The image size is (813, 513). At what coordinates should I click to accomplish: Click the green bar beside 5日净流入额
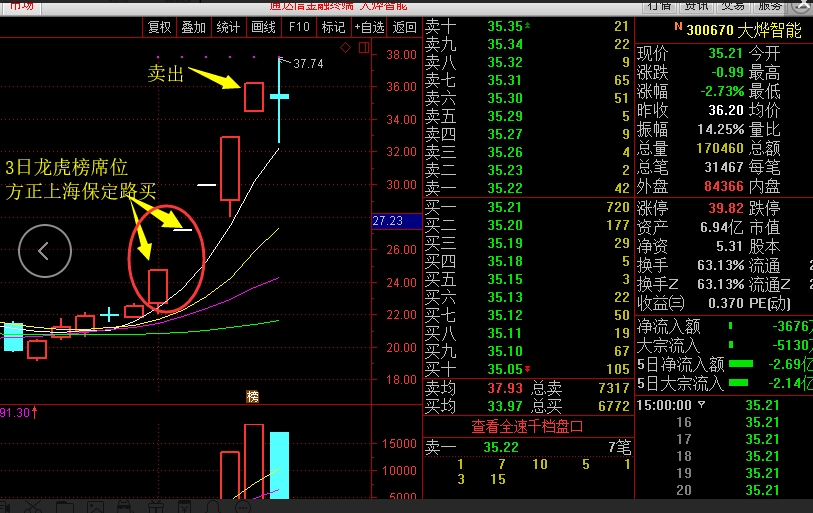[741, 363]
